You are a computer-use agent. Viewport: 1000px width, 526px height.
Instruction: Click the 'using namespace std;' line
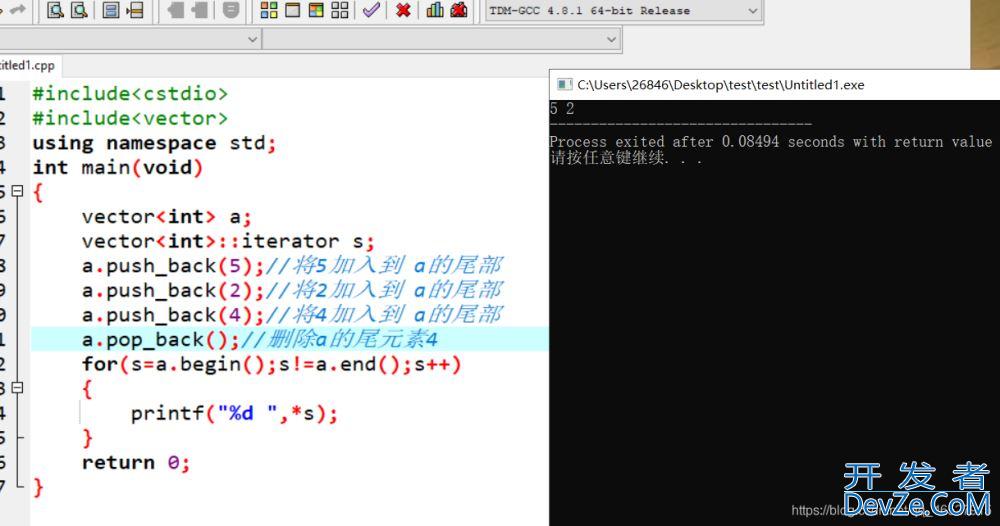(x=154, y=143)
